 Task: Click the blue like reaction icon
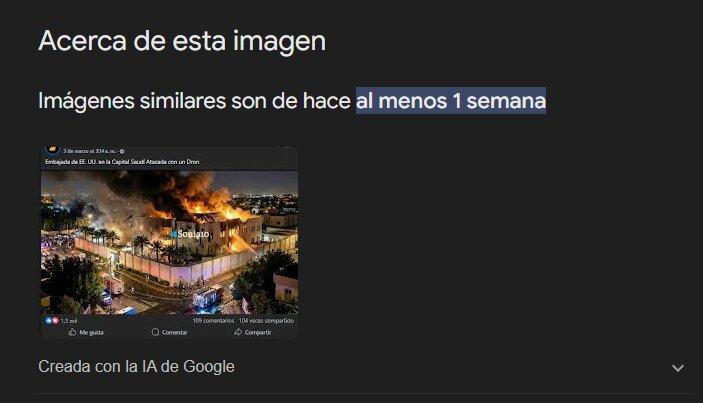coord(49,321)
